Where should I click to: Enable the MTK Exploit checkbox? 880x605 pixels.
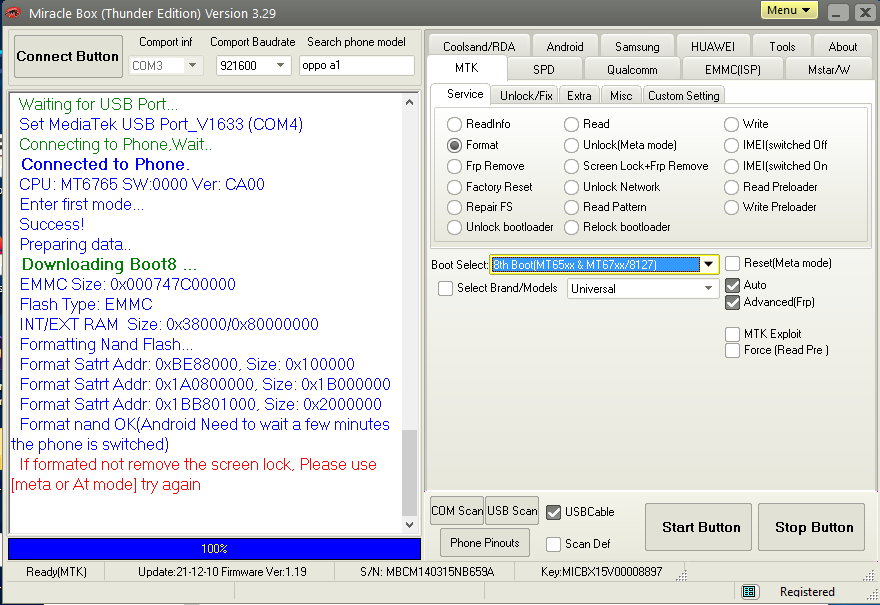click(x=732, y=334)
